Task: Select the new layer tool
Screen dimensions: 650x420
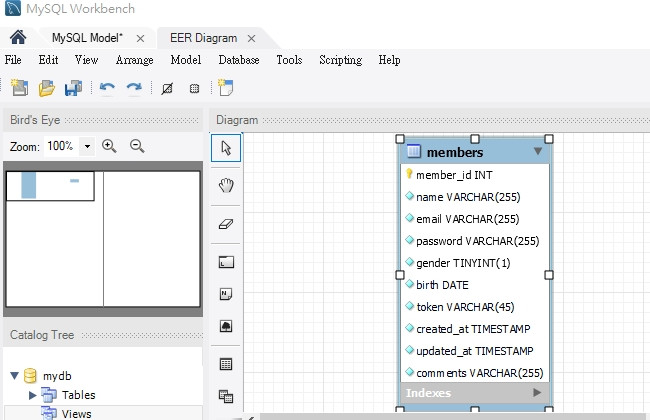Action: point(226,262)
